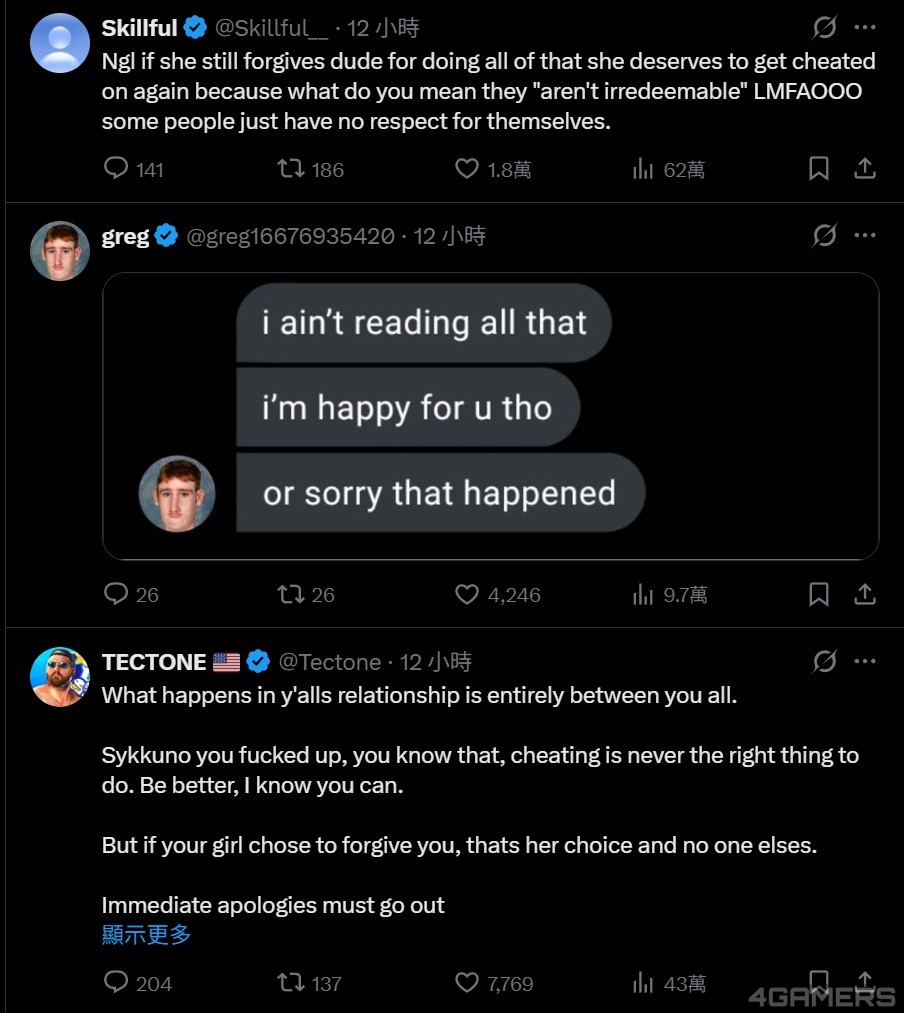Click Grok icon on Skillful's tweet
This screenshot has height=1013, width=904.
(825, 27)
